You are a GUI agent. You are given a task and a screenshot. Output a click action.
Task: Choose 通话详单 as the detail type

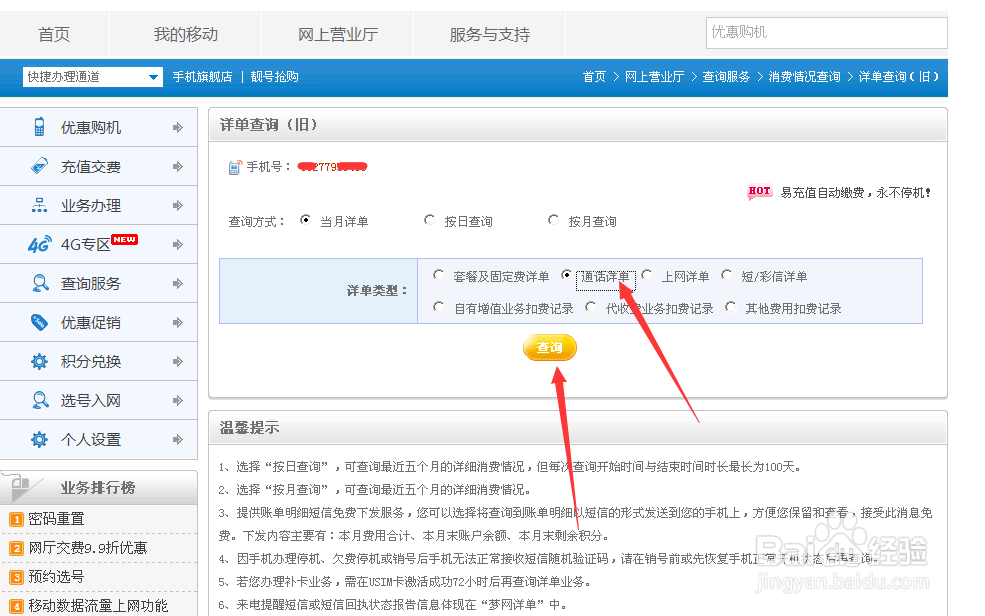[x=567, y=276]
